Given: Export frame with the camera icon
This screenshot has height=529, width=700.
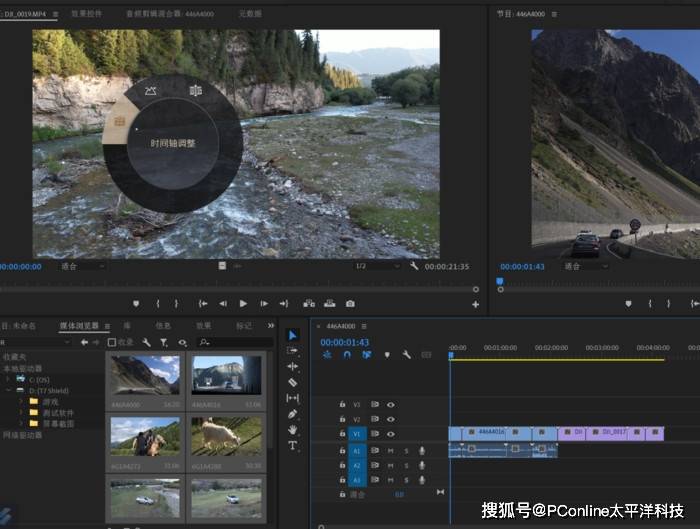Looking at the screenshot, I should point(350,304).
